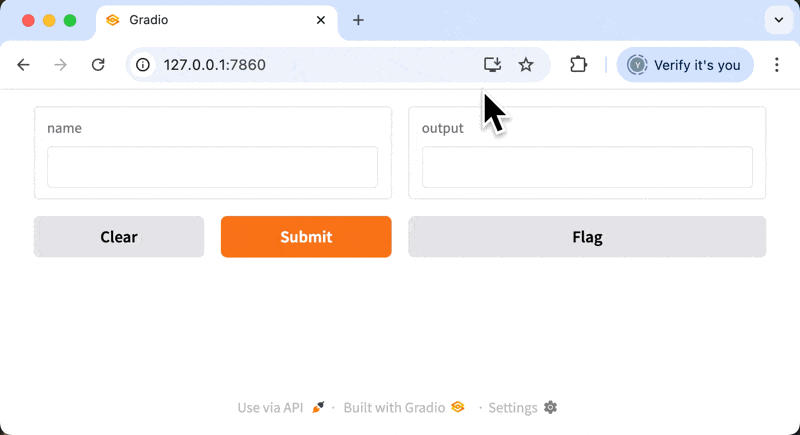Screen dimensions: 800x435
Task: Expand the tab search dropdown arrow
Action: pos(778,20)
